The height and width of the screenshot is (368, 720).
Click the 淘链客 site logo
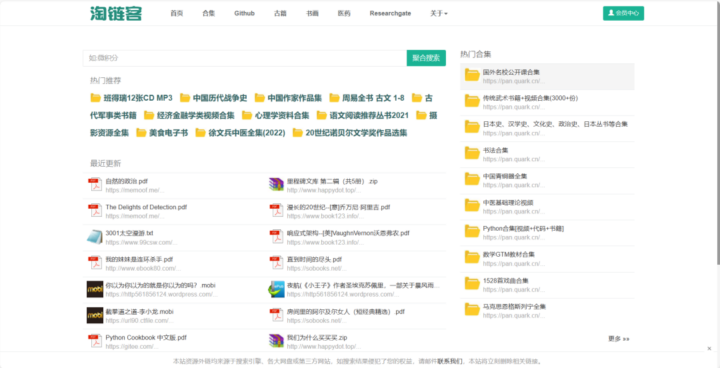(116, 13)
